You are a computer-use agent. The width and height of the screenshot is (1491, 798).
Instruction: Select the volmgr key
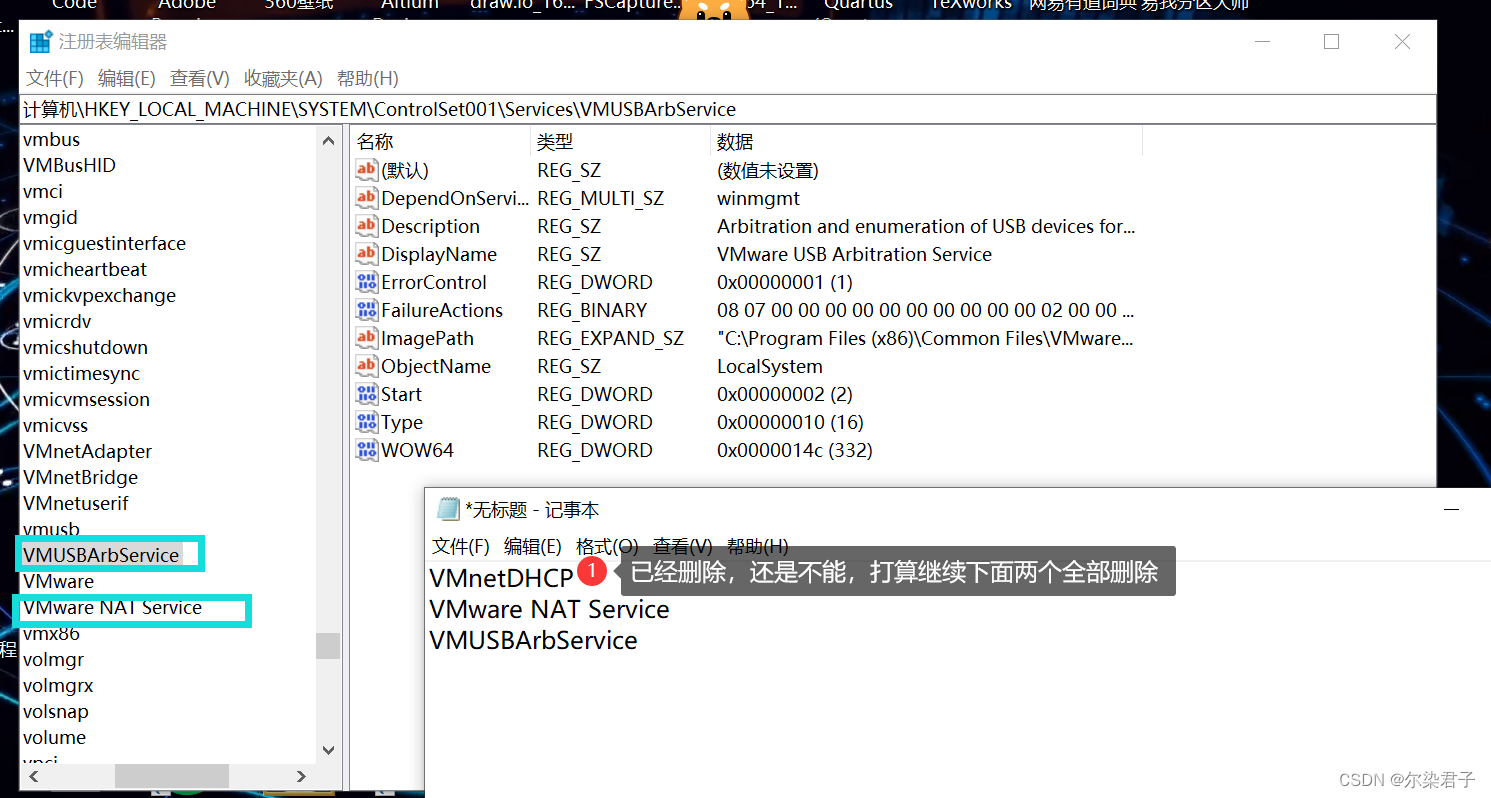(x=53, y=659)
